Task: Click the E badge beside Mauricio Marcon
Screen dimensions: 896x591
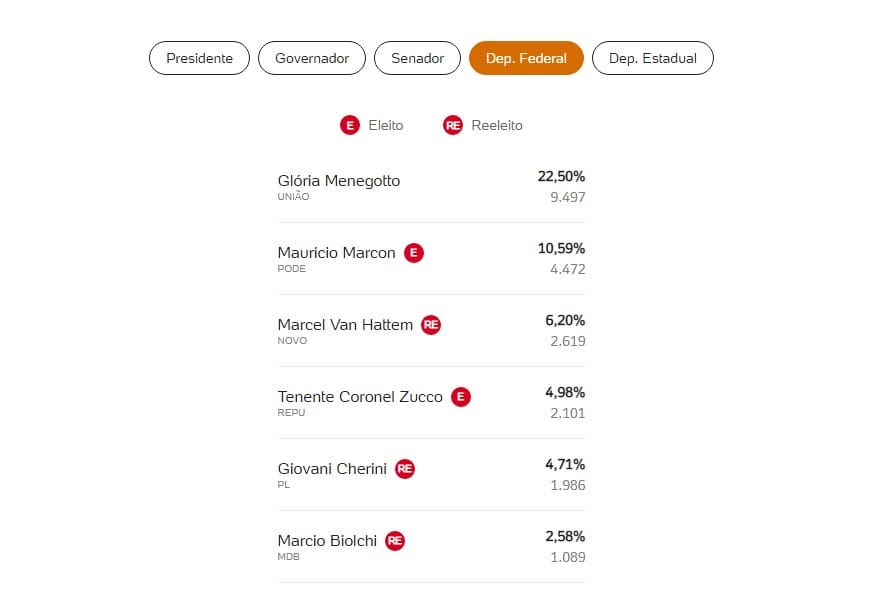Action: tap(414, 253)
